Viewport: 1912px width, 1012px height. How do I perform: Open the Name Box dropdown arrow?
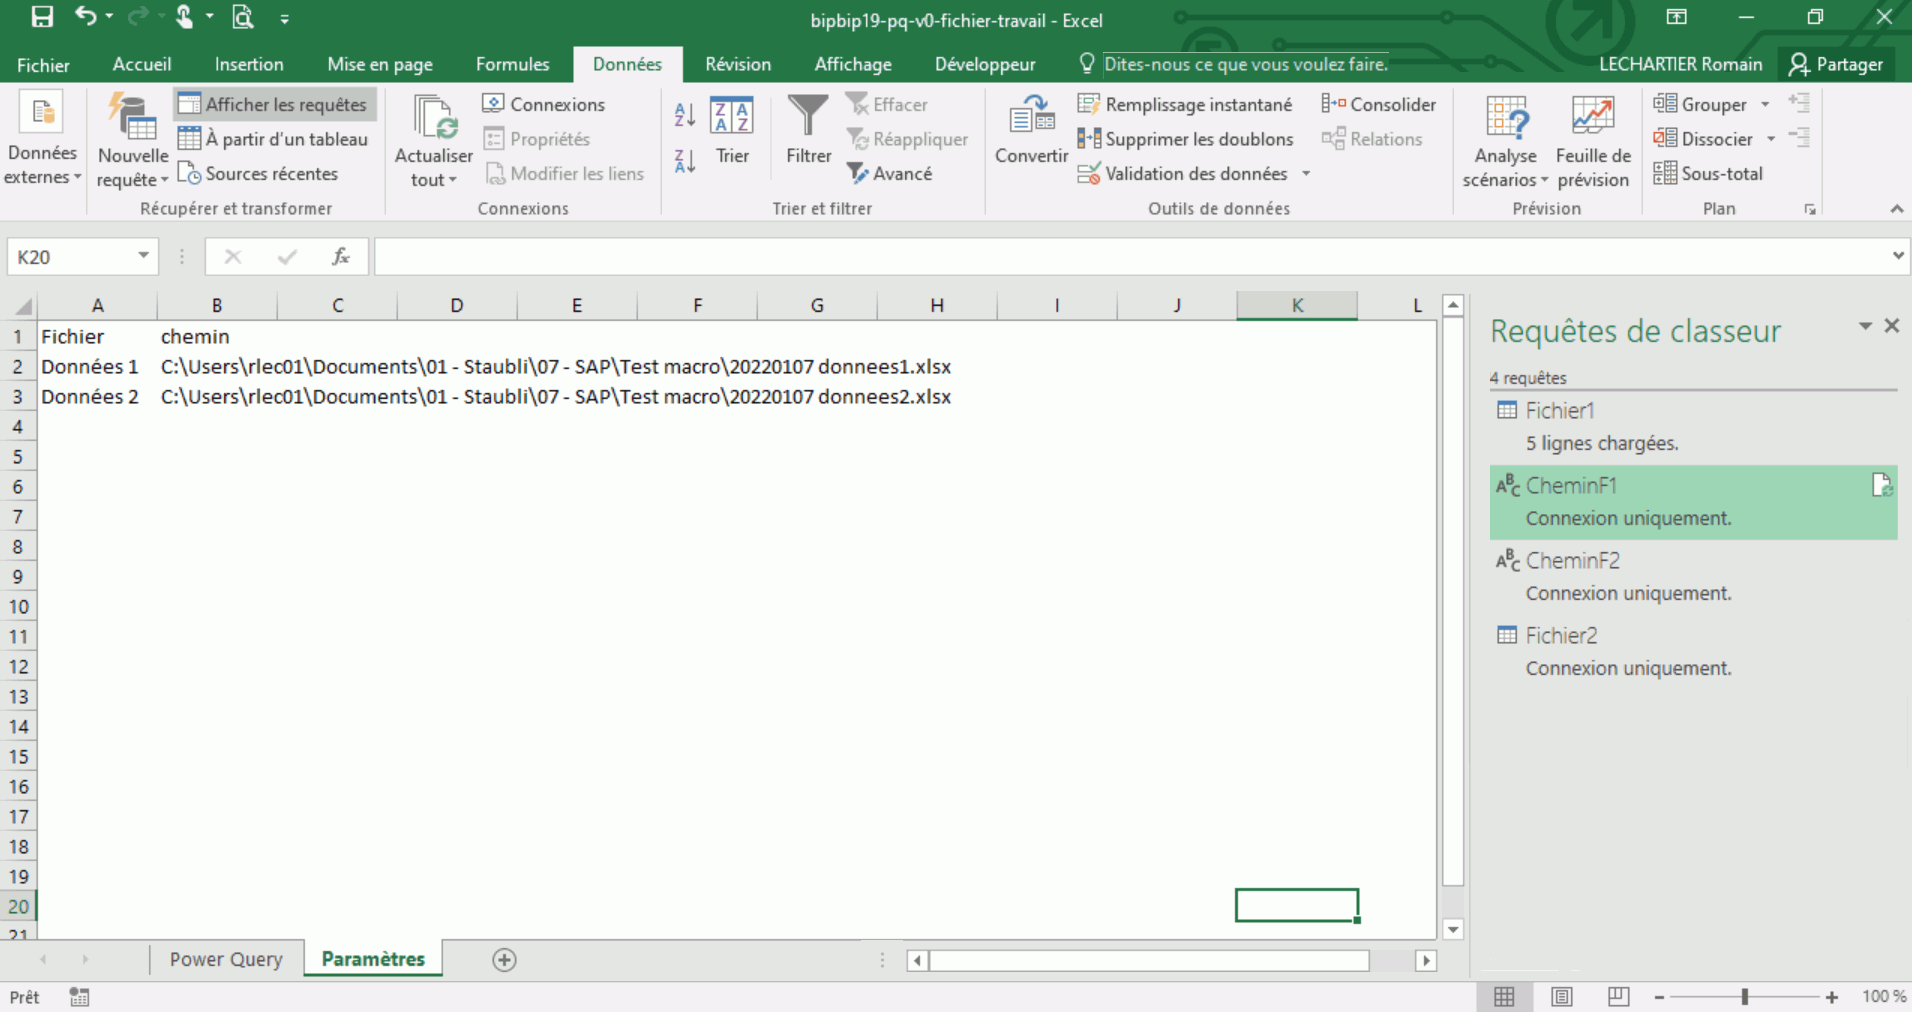(143, 257)
